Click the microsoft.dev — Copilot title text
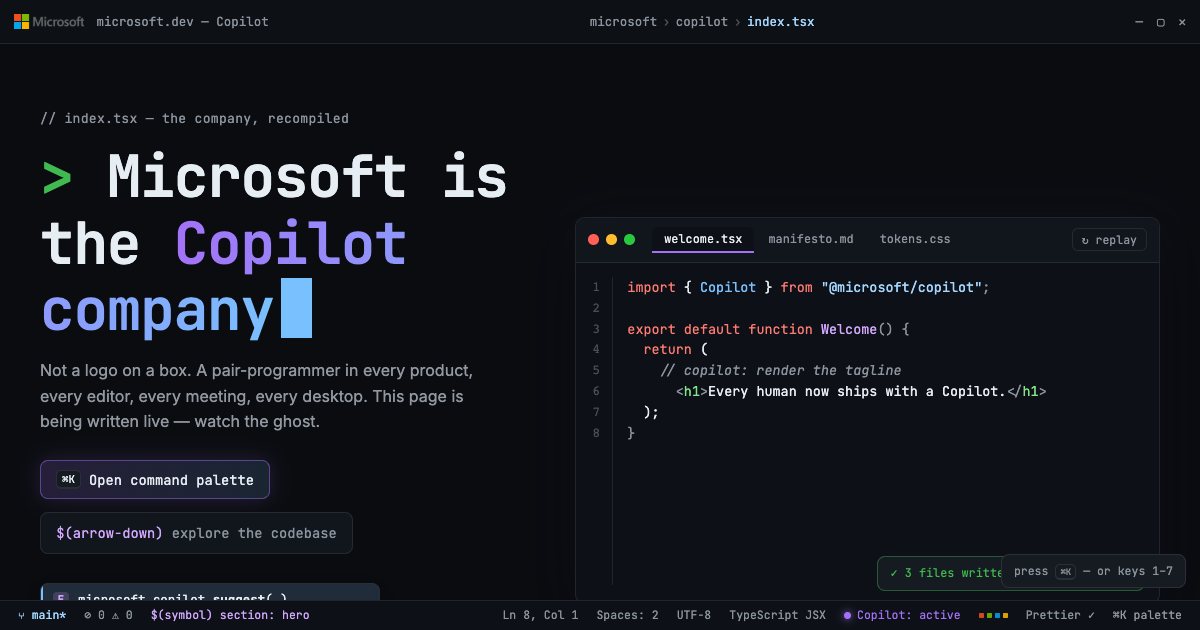The image size is (1200, 630). click(182, 22)
